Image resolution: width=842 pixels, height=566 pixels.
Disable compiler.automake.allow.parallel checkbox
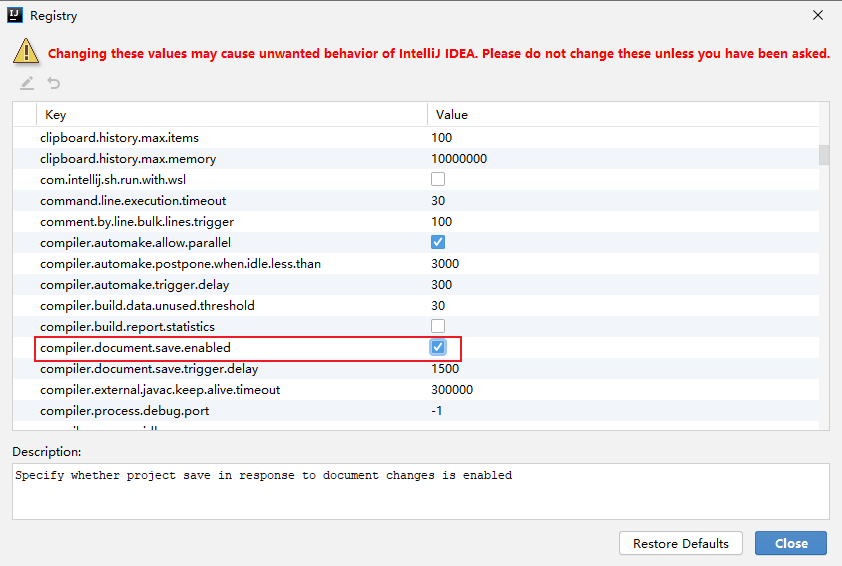(x=438, y=243)
